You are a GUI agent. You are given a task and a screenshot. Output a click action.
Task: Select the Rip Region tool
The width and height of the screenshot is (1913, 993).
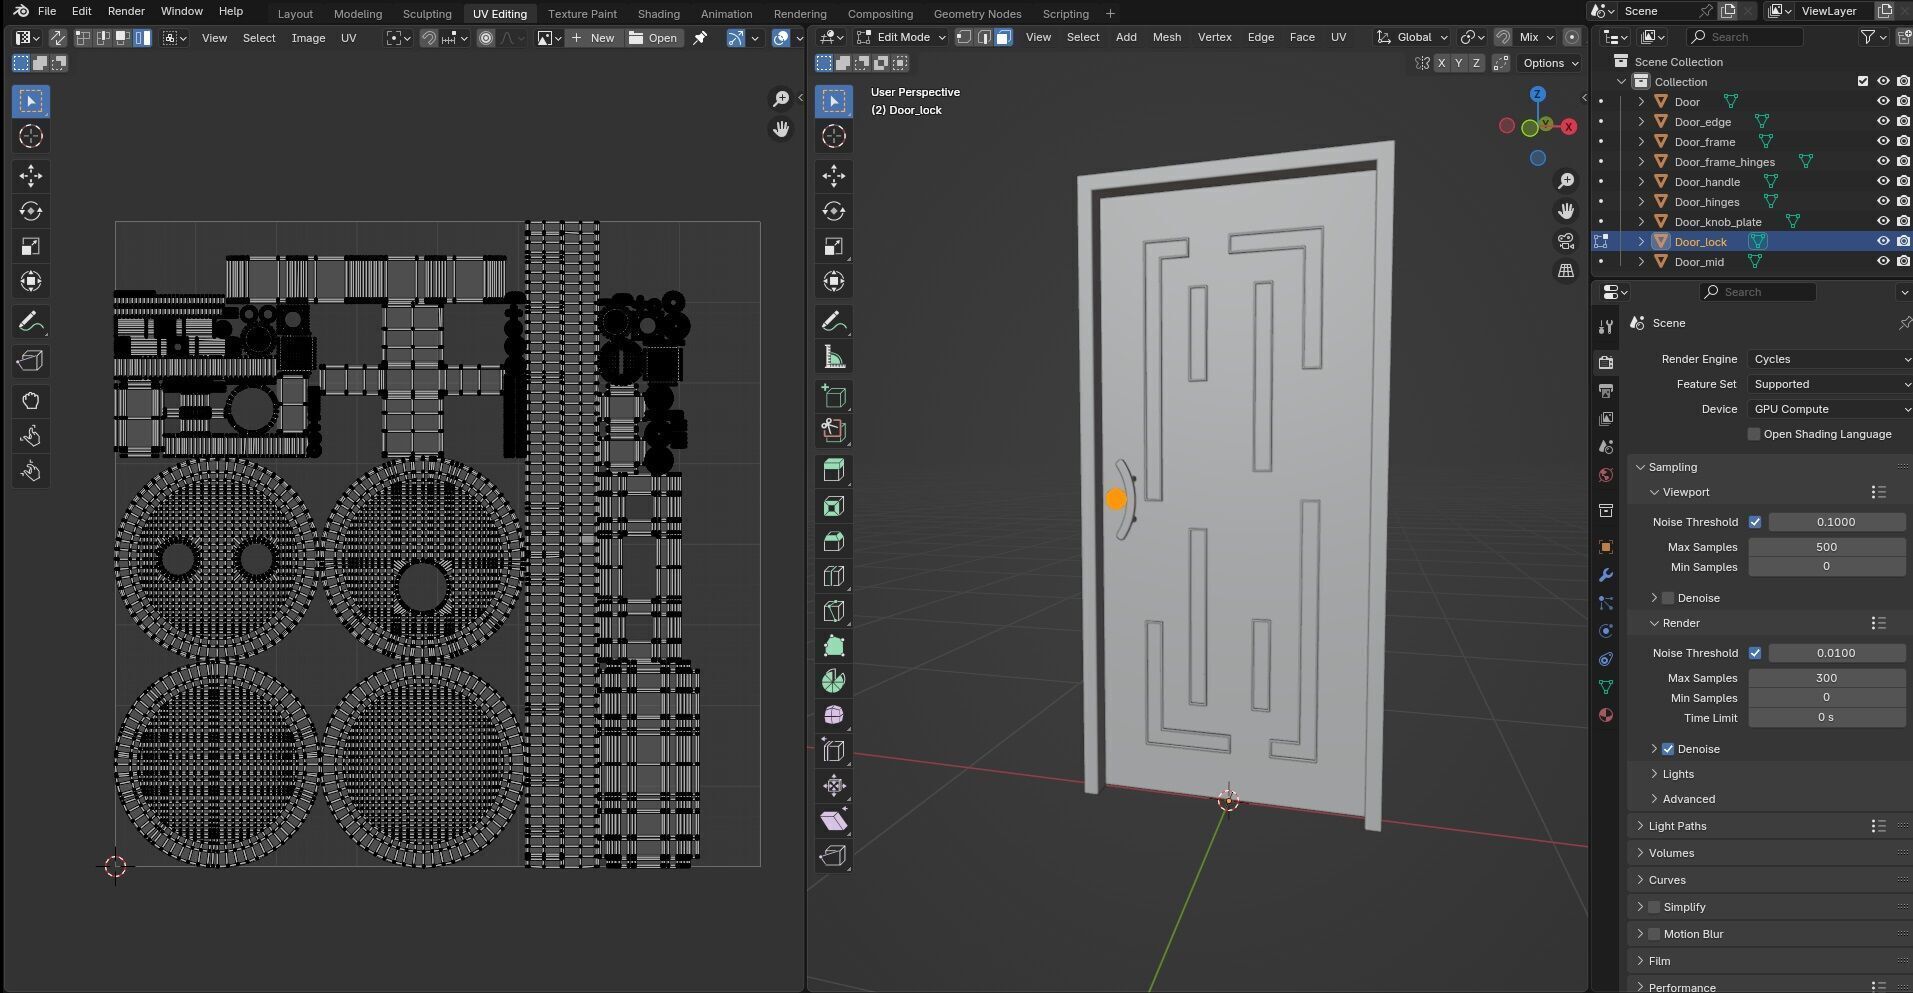pyautogui.click(x=834, y=856)
